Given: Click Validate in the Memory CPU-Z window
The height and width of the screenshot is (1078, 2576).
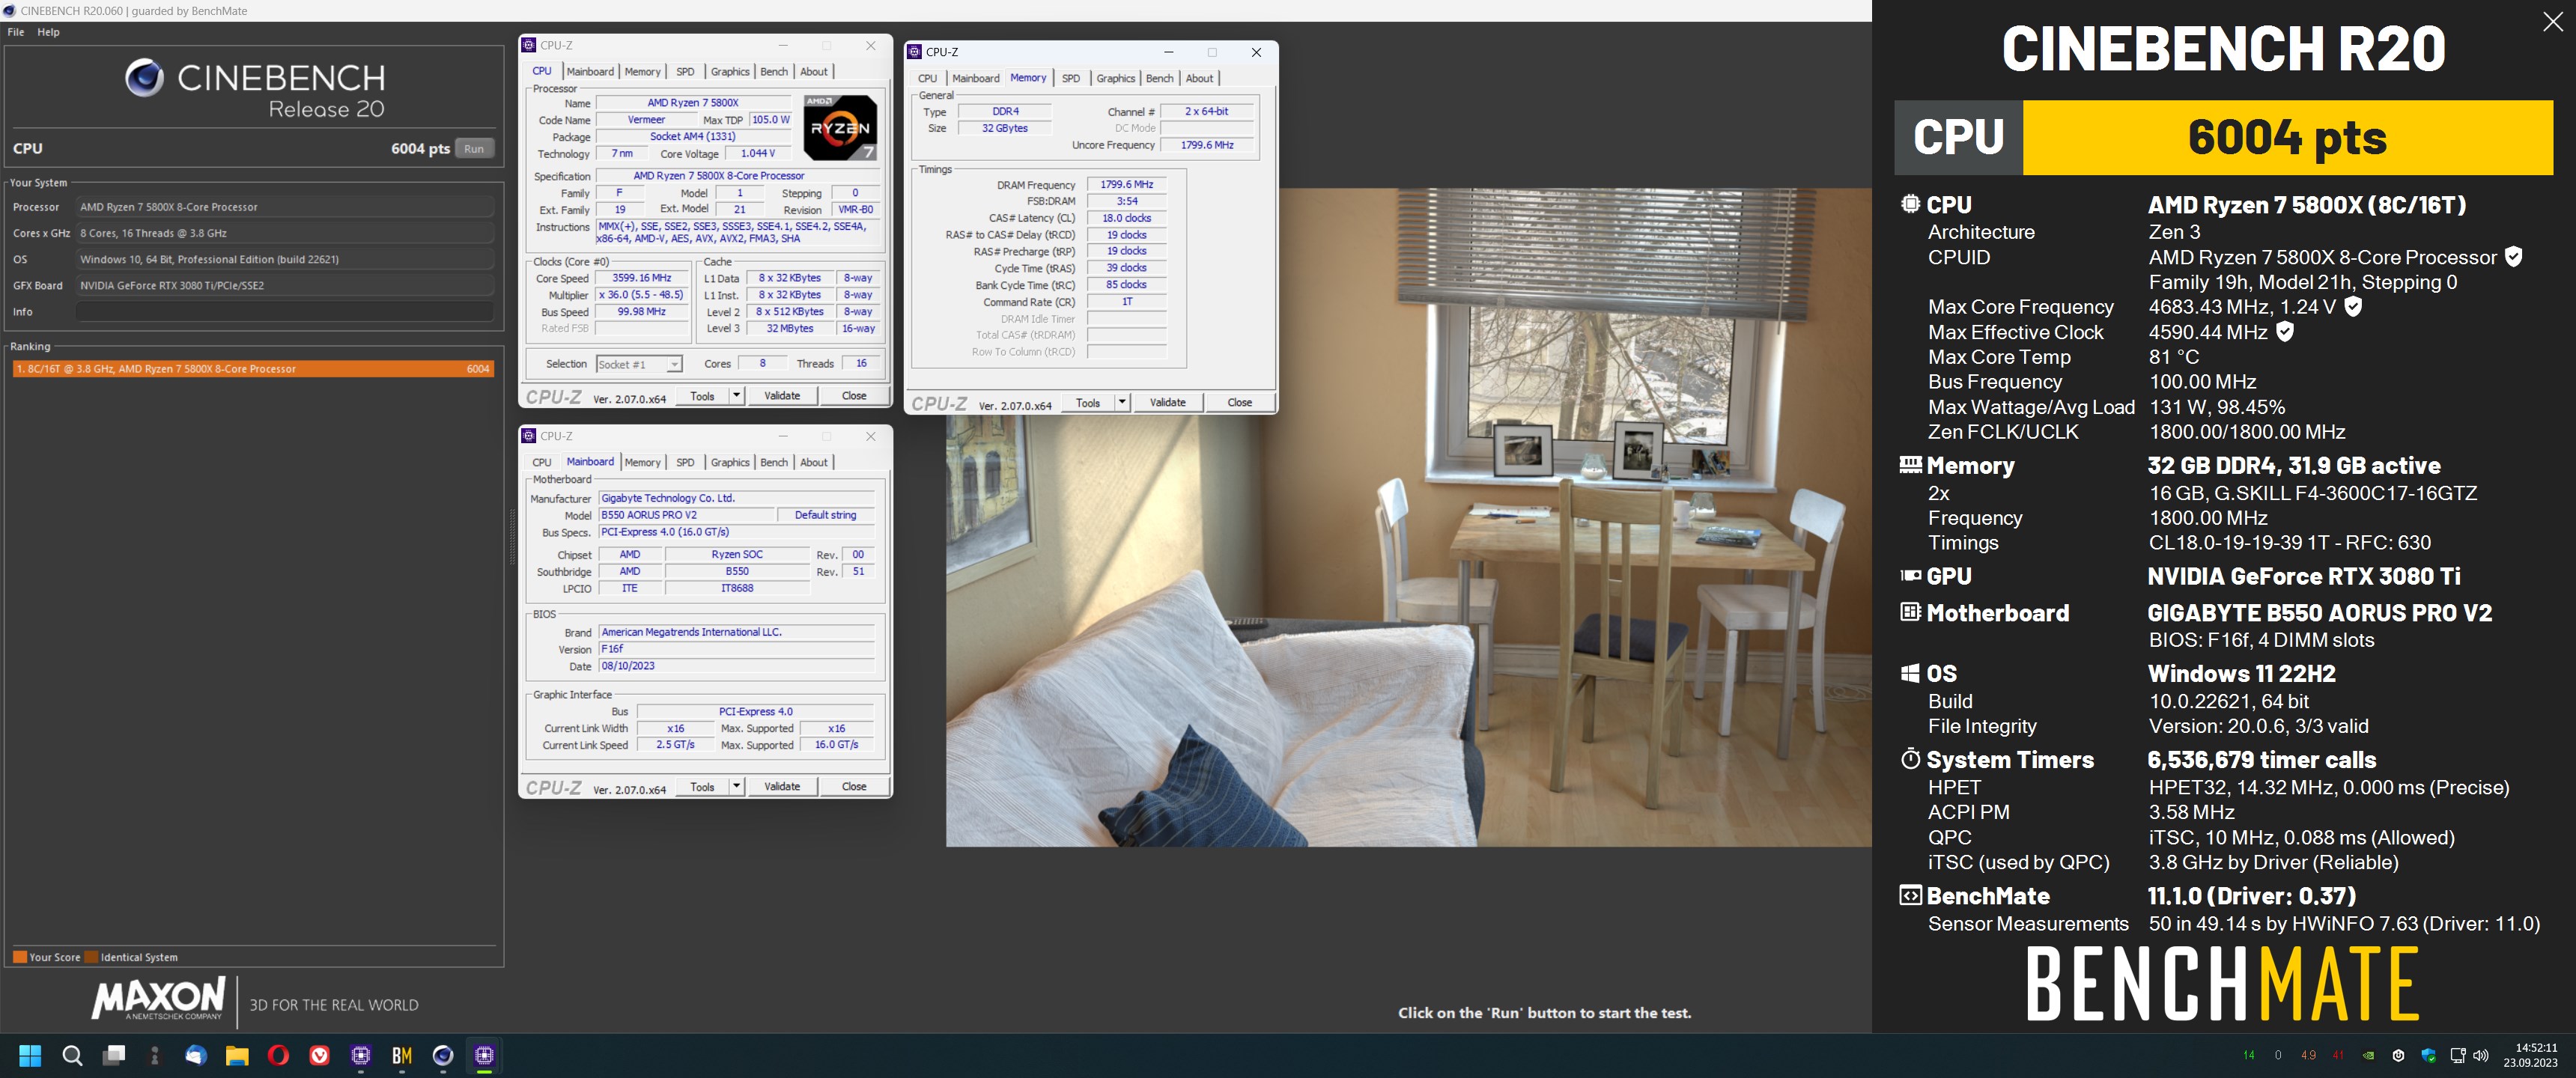Looking at the screenshot, I should click(1167, 402).
